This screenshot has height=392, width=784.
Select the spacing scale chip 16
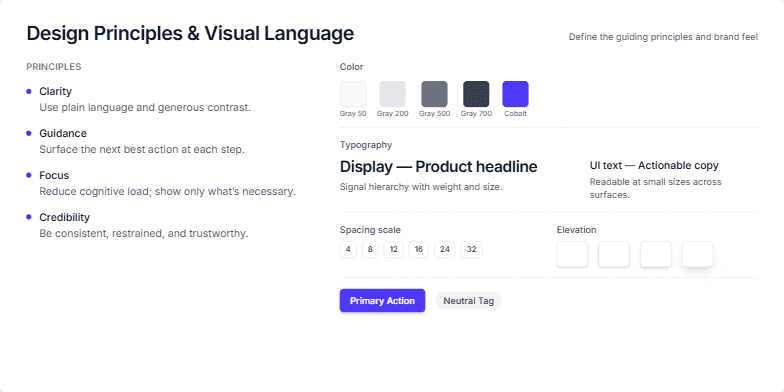[418, 250]
